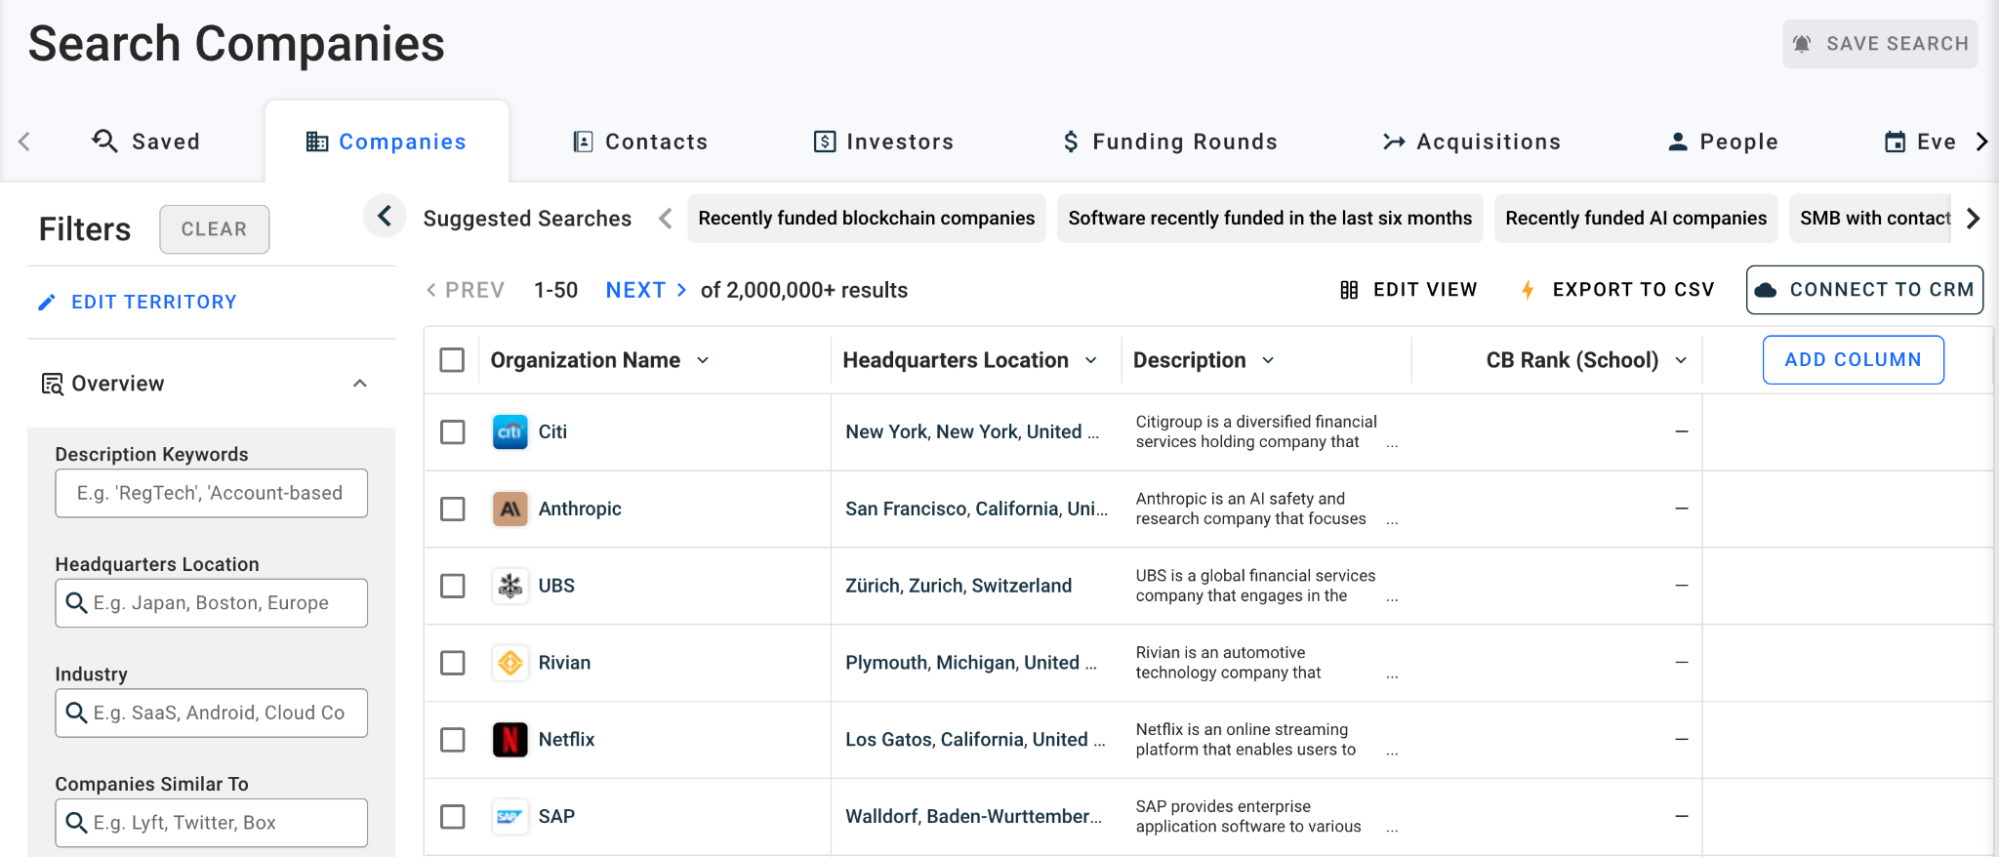The width and height of the screenshot is (1999, 857).
Task: Expand Citi description ellipsis
Action: 1392,444
